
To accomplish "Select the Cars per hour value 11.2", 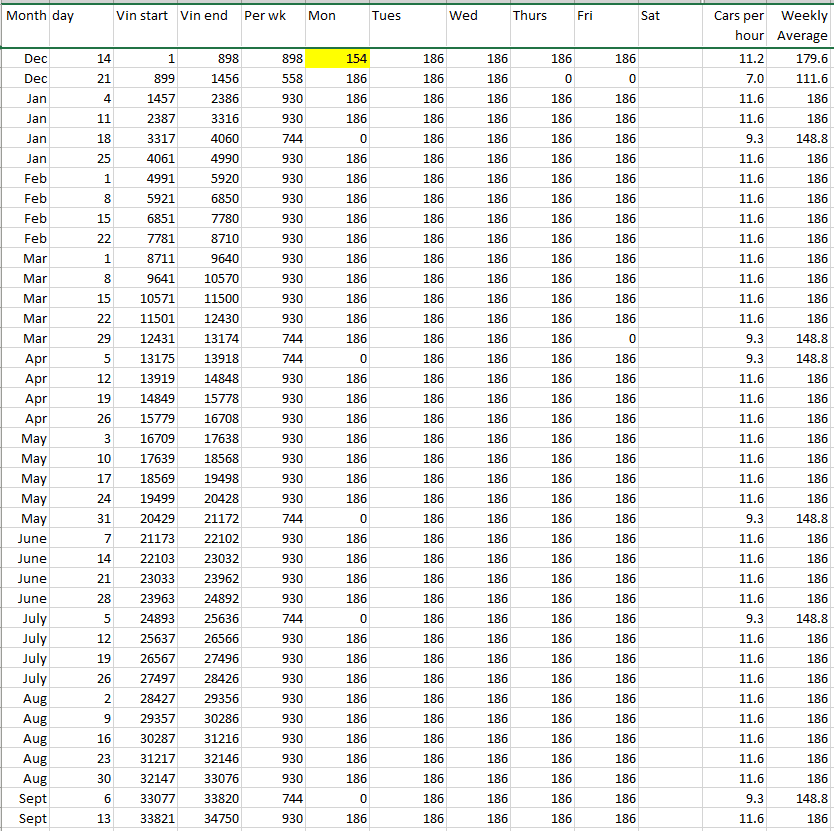I will tap(737, 59).
